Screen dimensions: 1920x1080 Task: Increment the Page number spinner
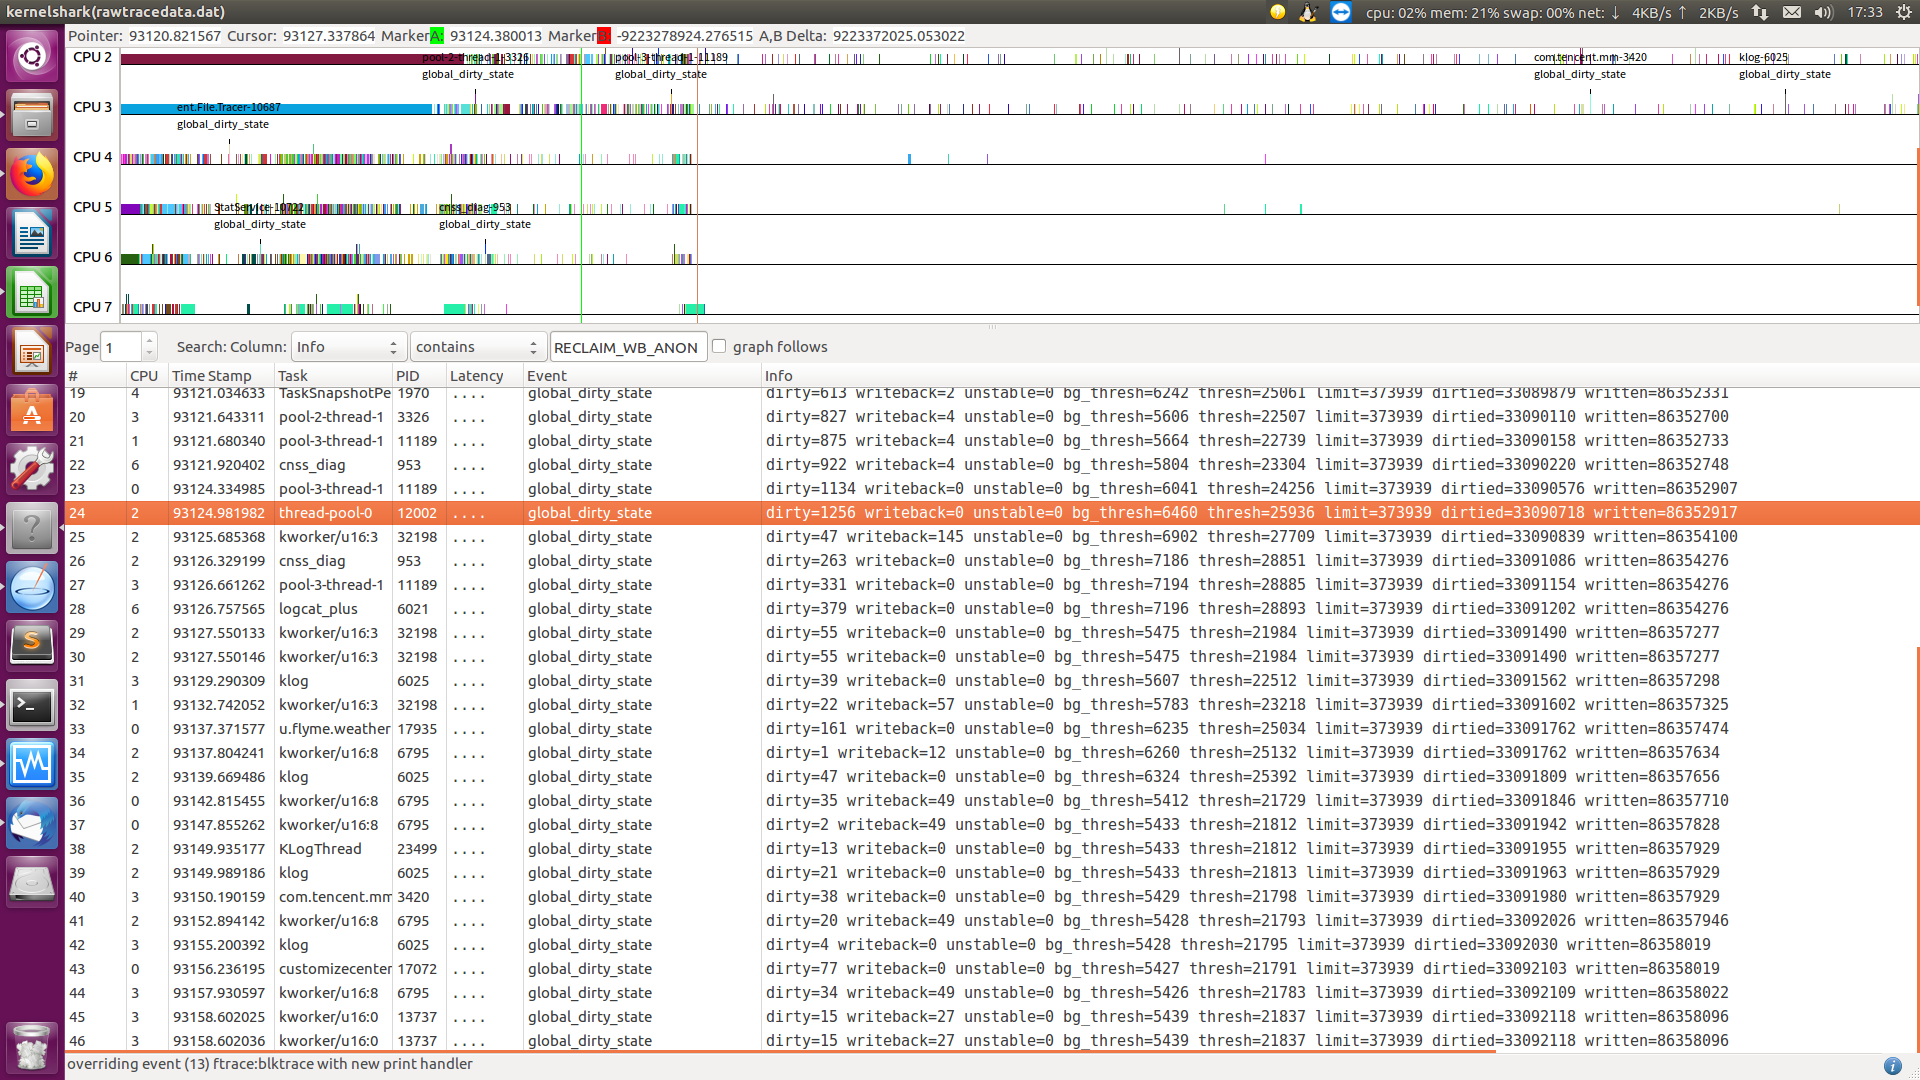click(149, 340)
